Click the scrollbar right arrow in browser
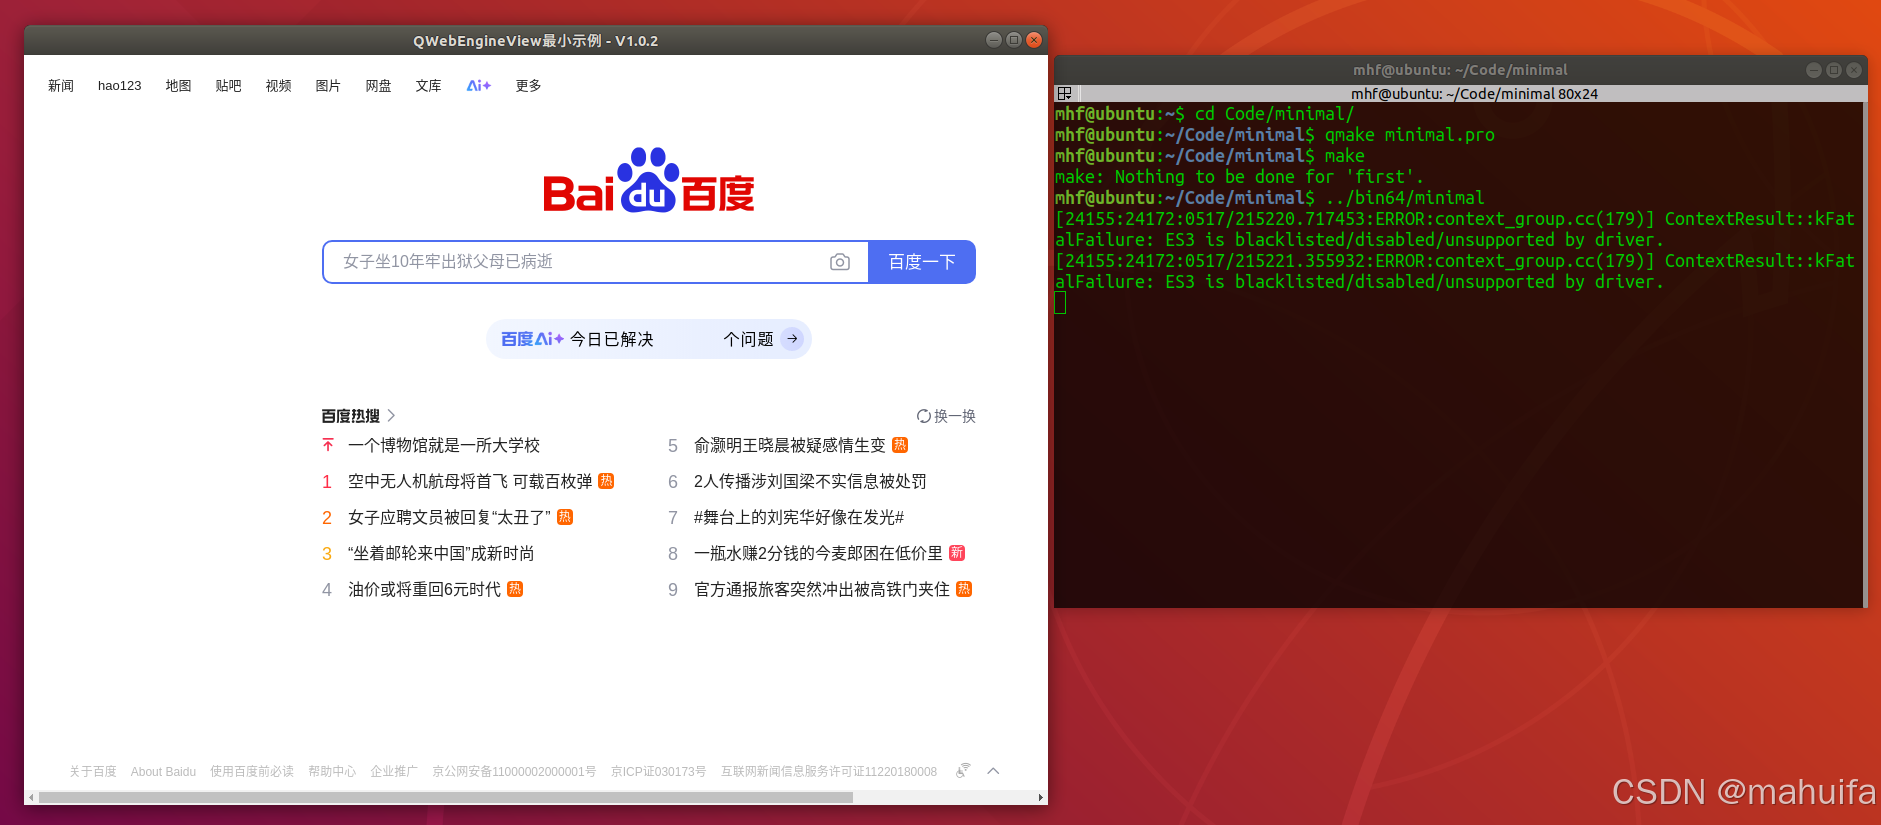1881x825 pixels. click(1041, 797)
